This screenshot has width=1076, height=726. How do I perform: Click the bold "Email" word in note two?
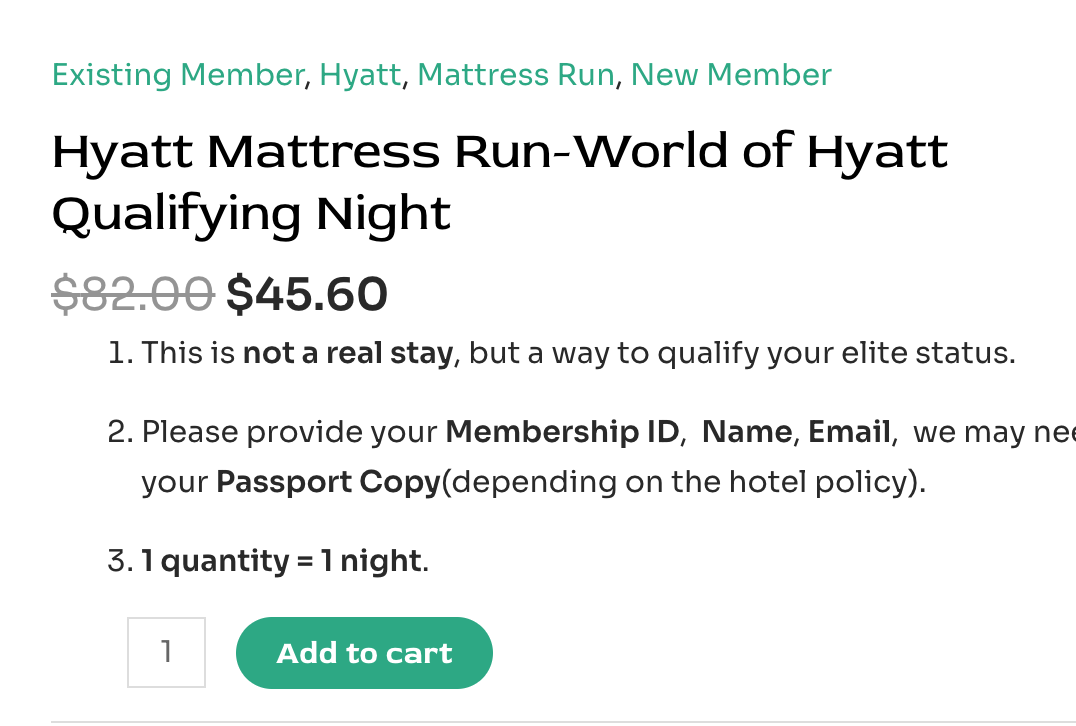tap(849, 432)
